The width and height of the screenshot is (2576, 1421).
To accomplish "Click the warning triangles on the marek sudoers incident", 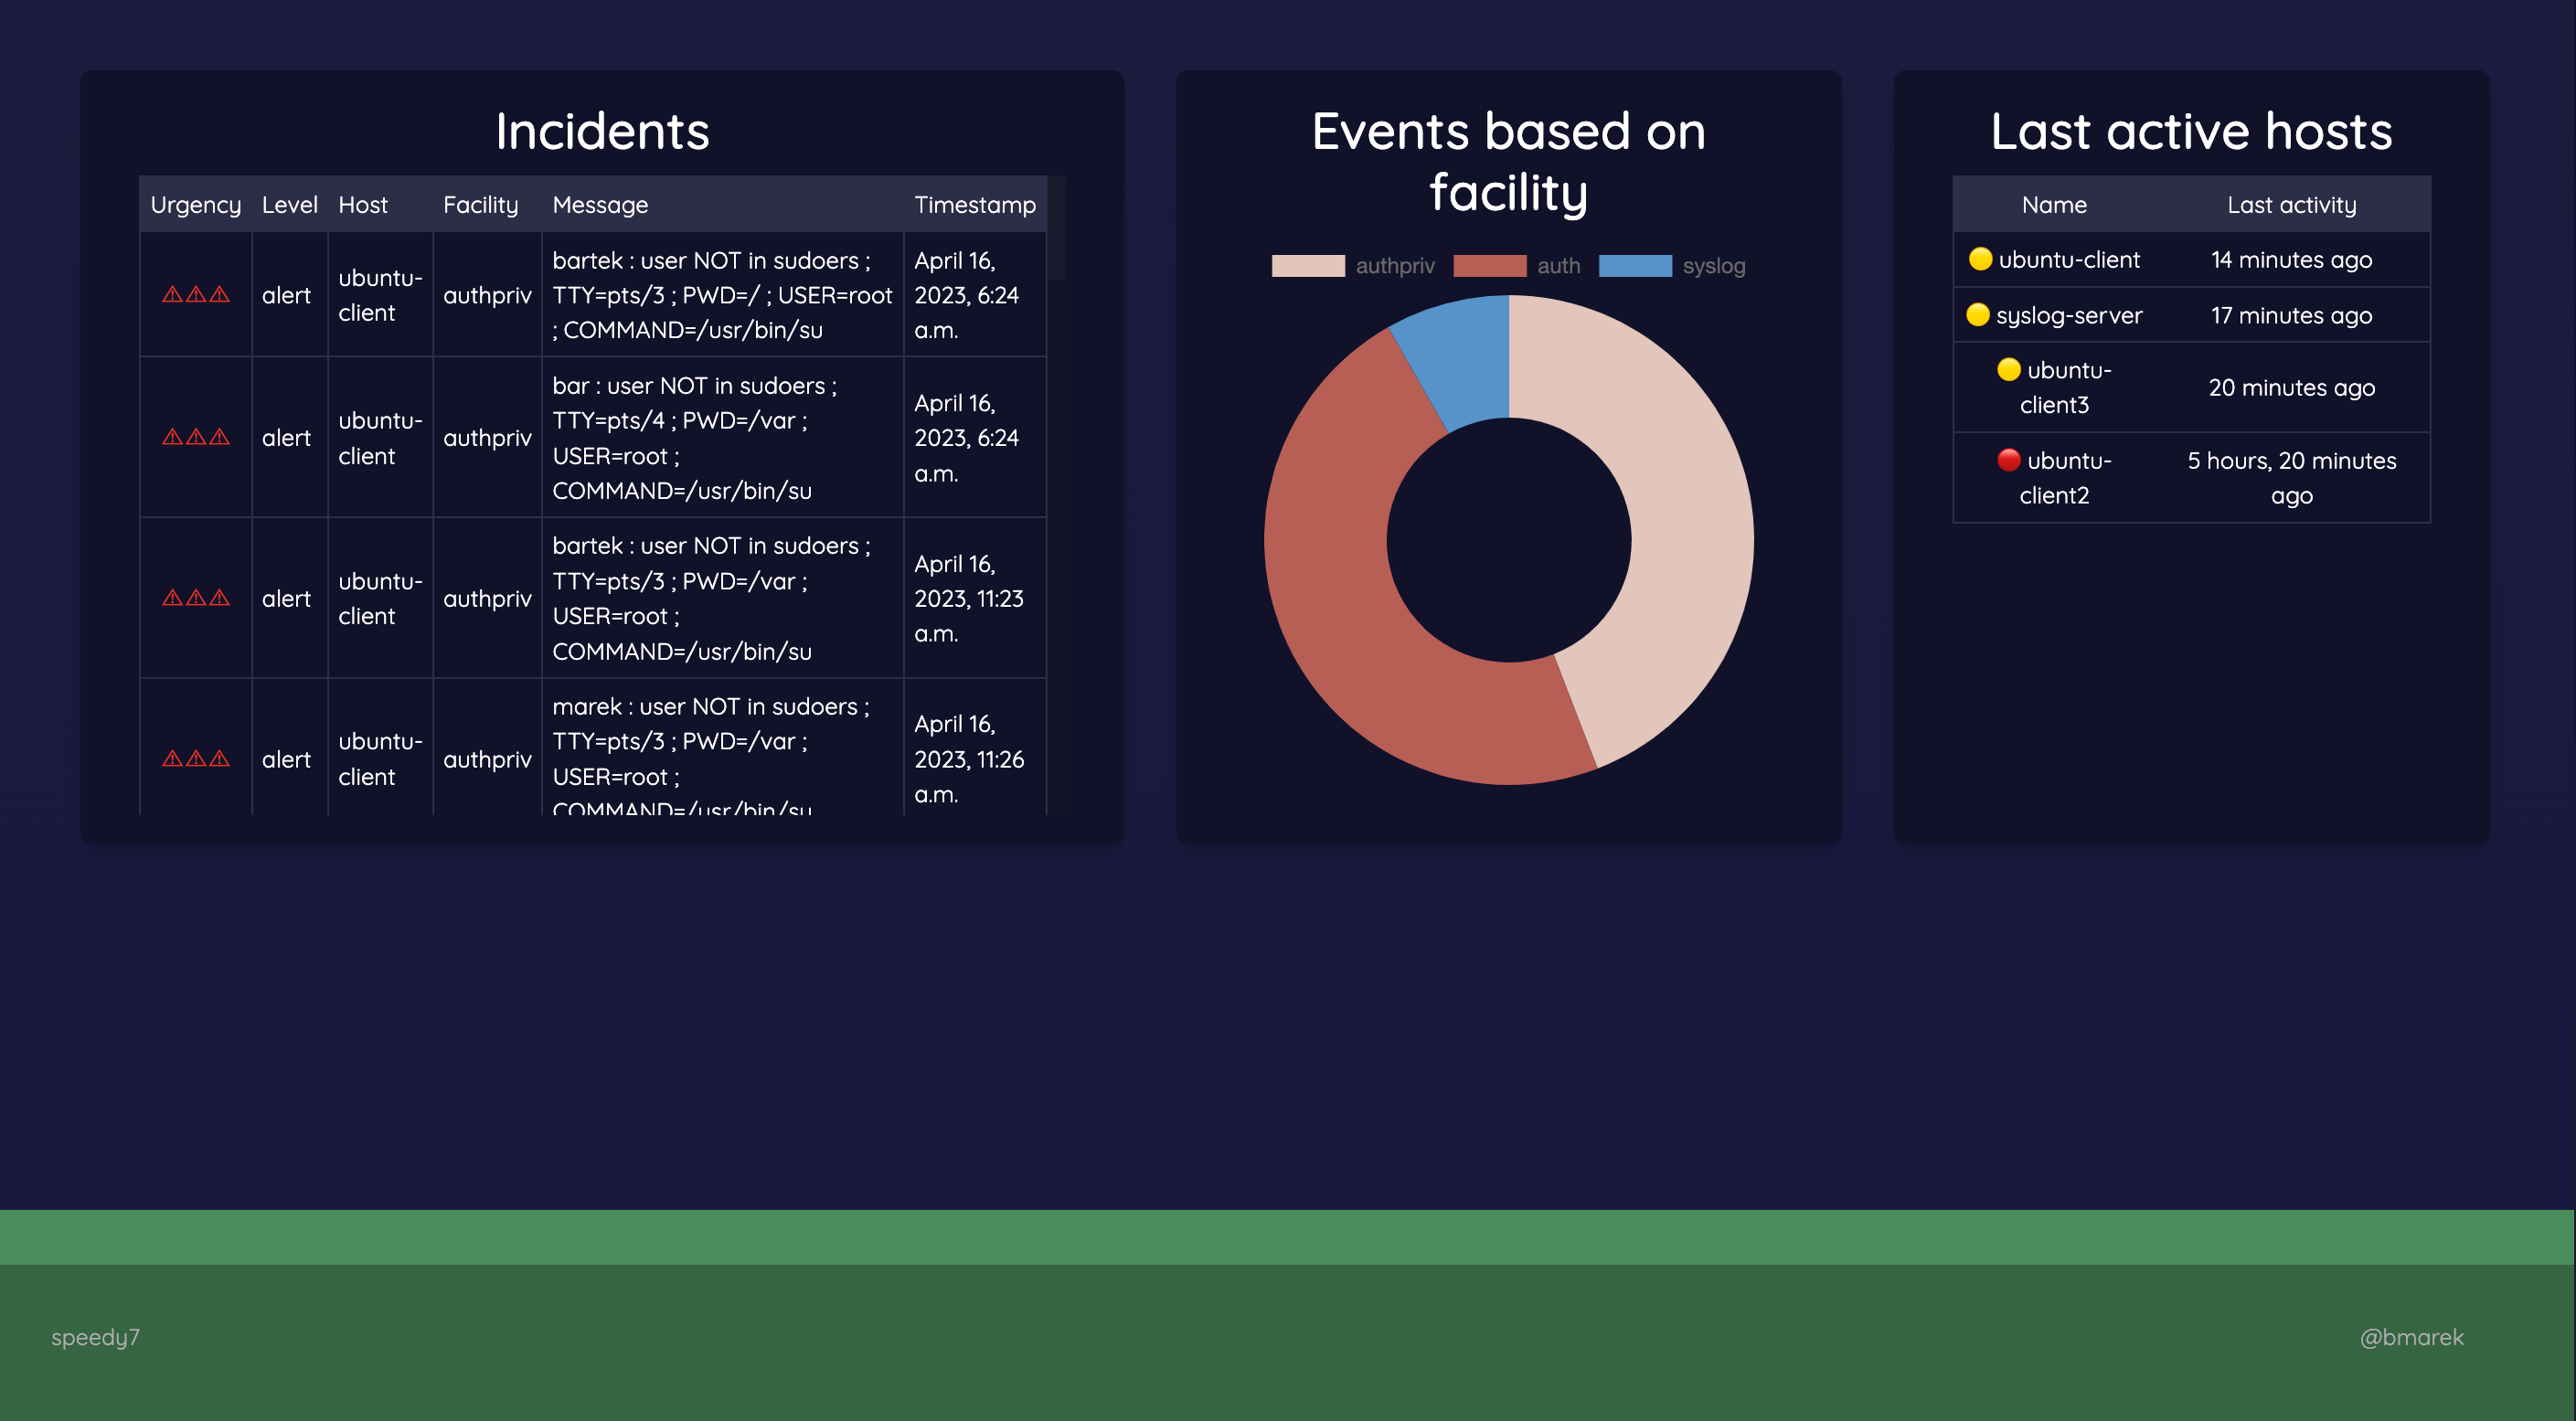I will [x=196, y=758].
